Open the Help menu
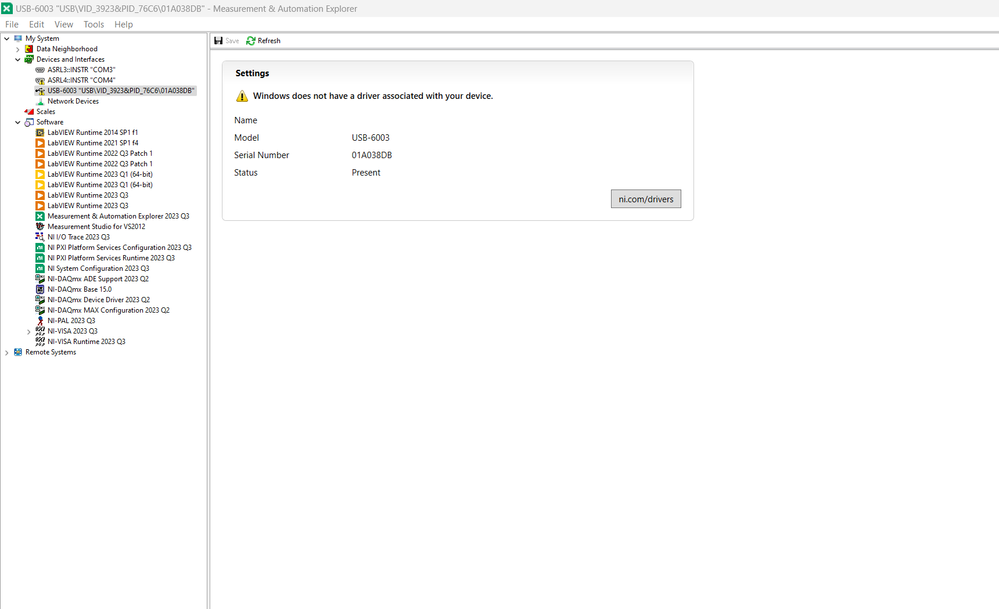The height and width of the screenshot is (609, 999). point(124,24)
